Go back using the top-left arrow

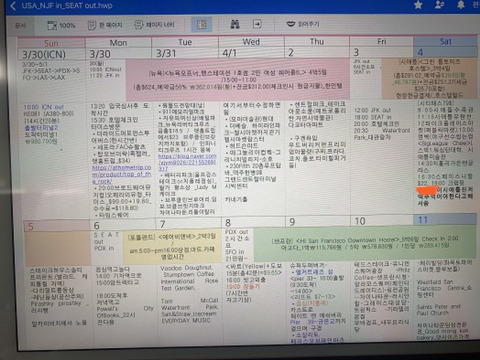(x=13, y=6)
